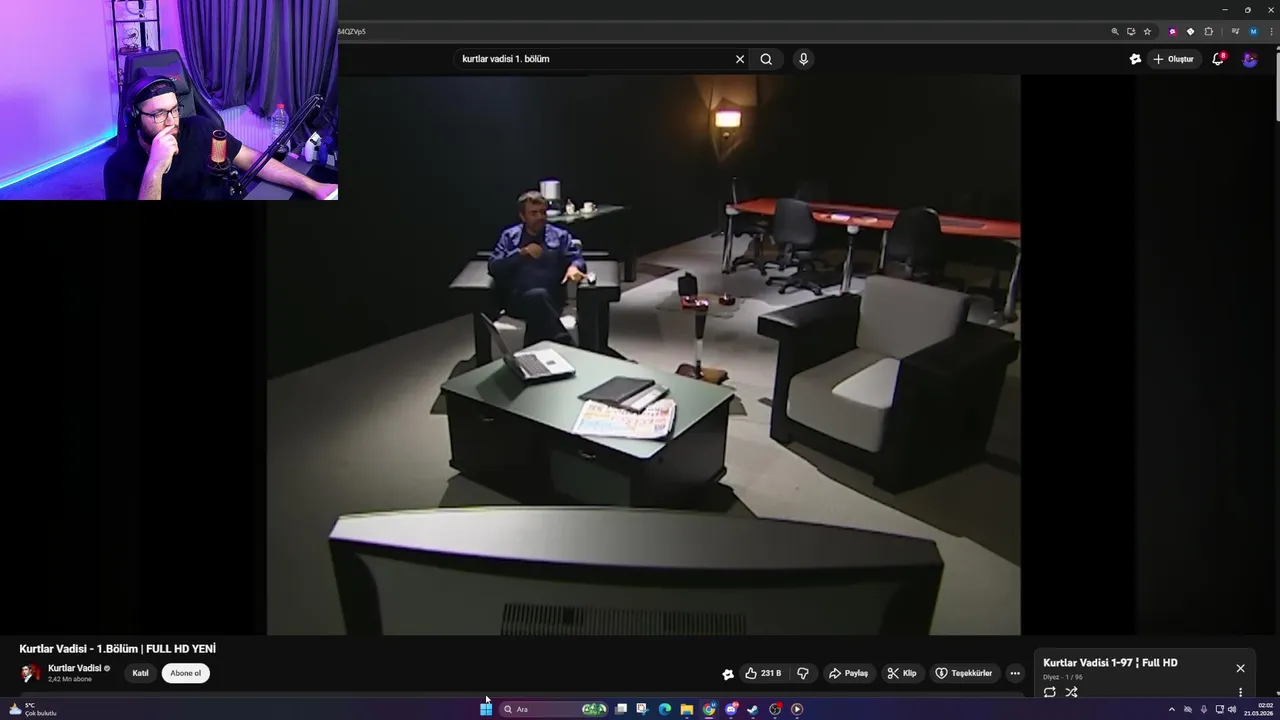Open the YouTube account avatar menu

pos(1250,59)
